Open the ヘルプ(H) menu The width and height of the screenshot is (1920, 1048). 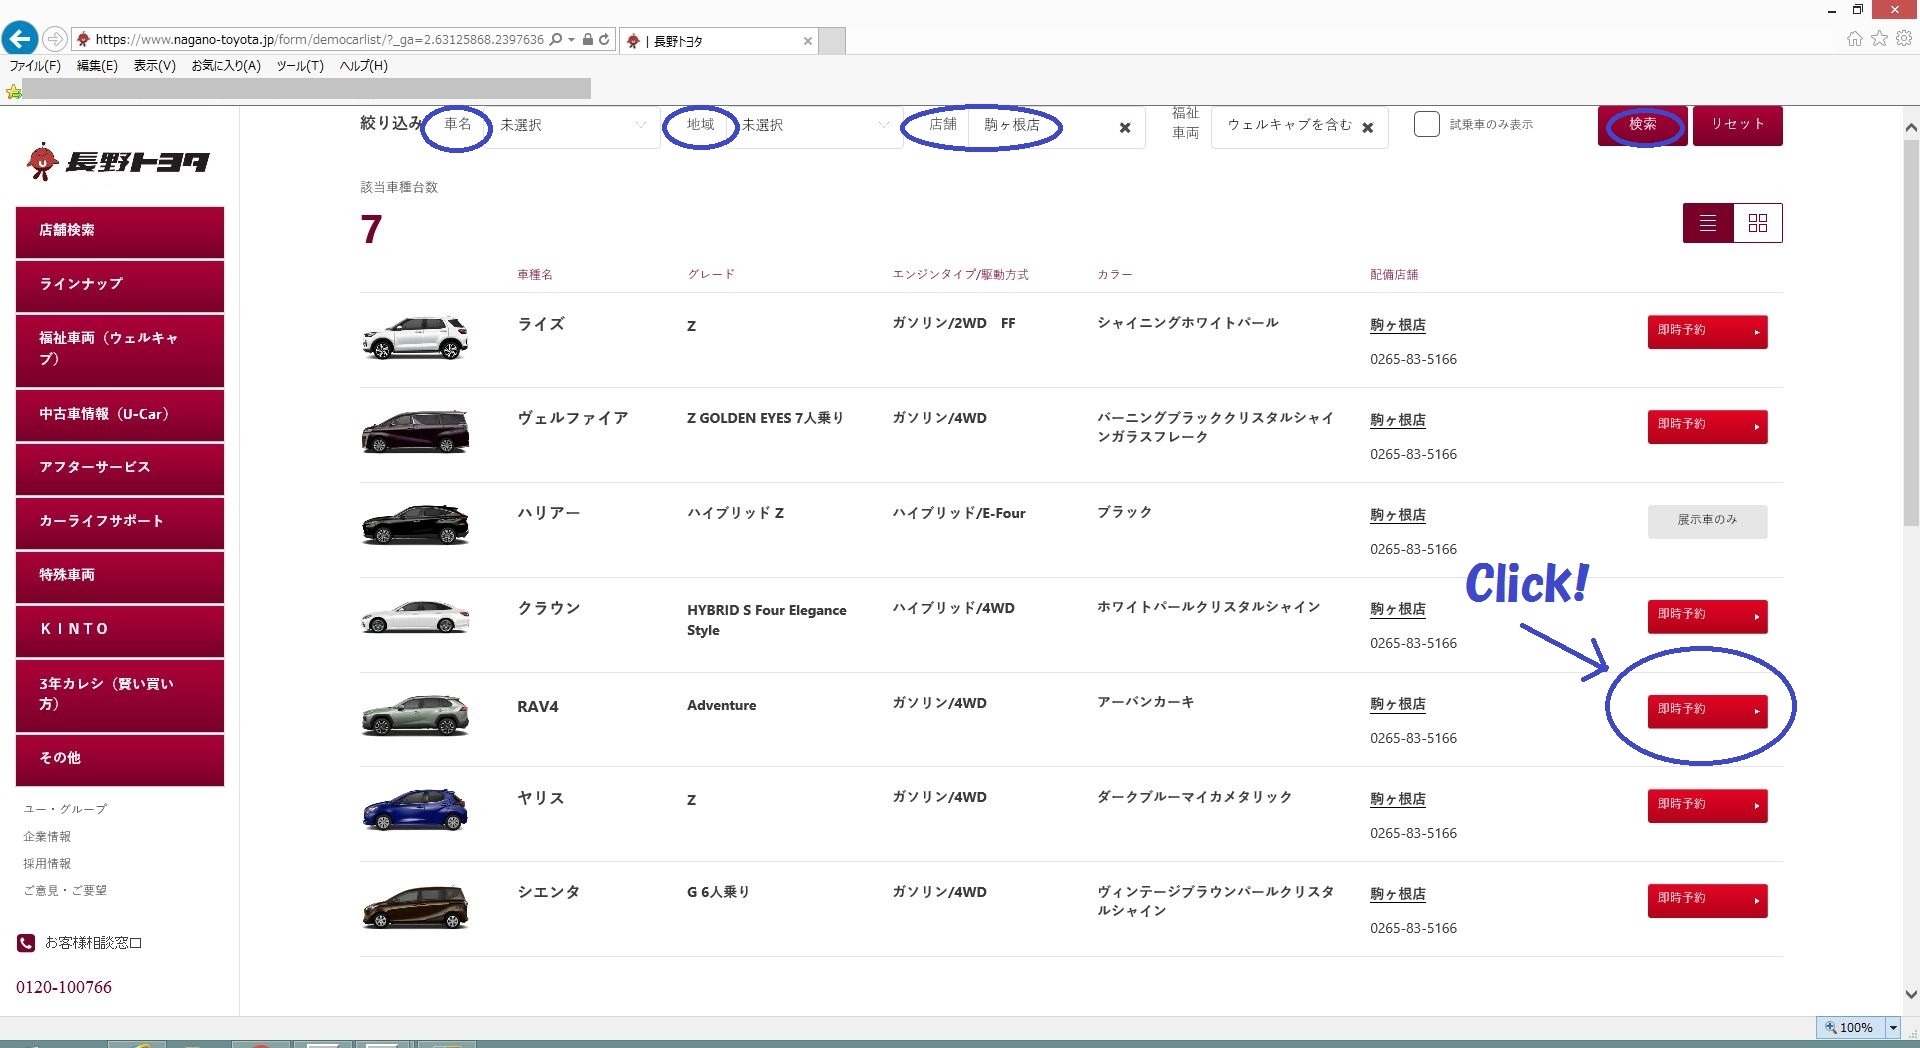(364, 65)
